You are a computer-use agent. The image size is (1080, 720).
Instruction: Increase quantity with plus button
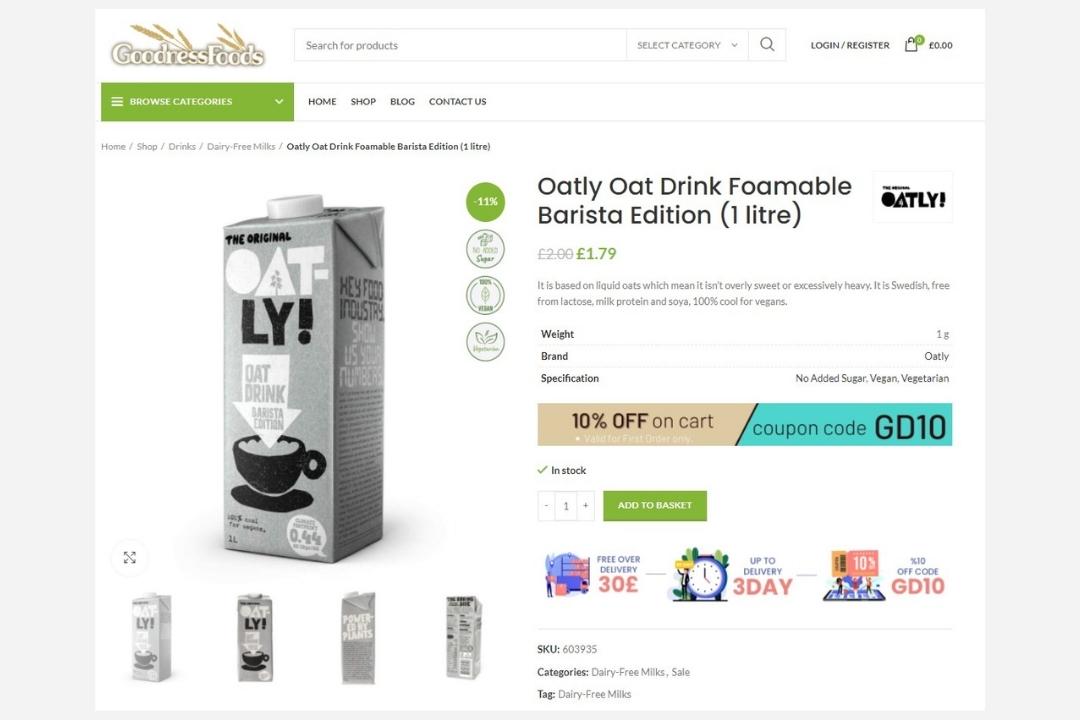click(x=586, y=506)
